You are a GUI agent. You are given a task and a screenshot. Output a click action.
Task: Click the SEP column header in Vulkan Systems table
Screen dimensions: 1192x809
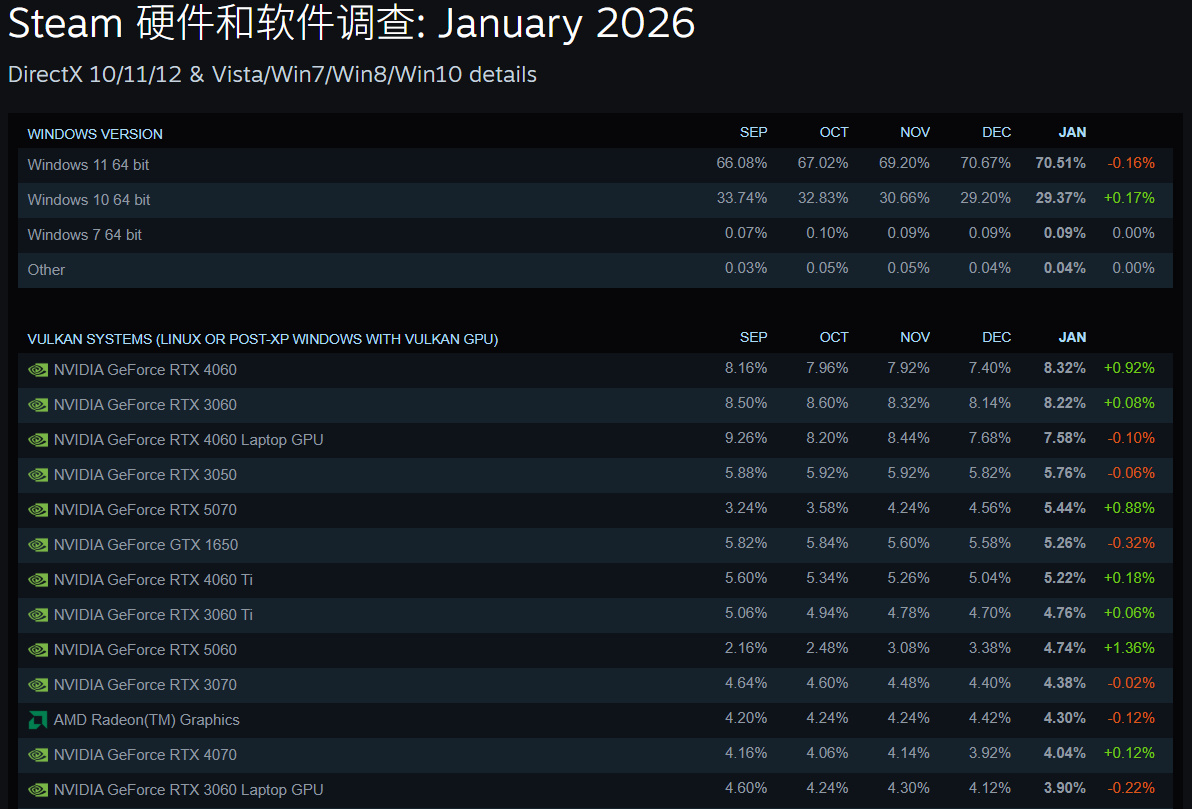pyautogui.click(x=753, y=337)
